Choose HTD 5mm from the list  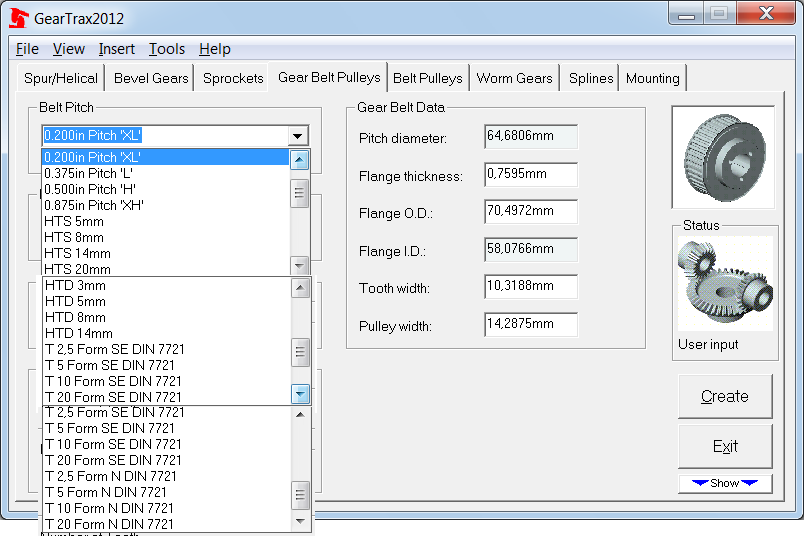click(167, 301)
